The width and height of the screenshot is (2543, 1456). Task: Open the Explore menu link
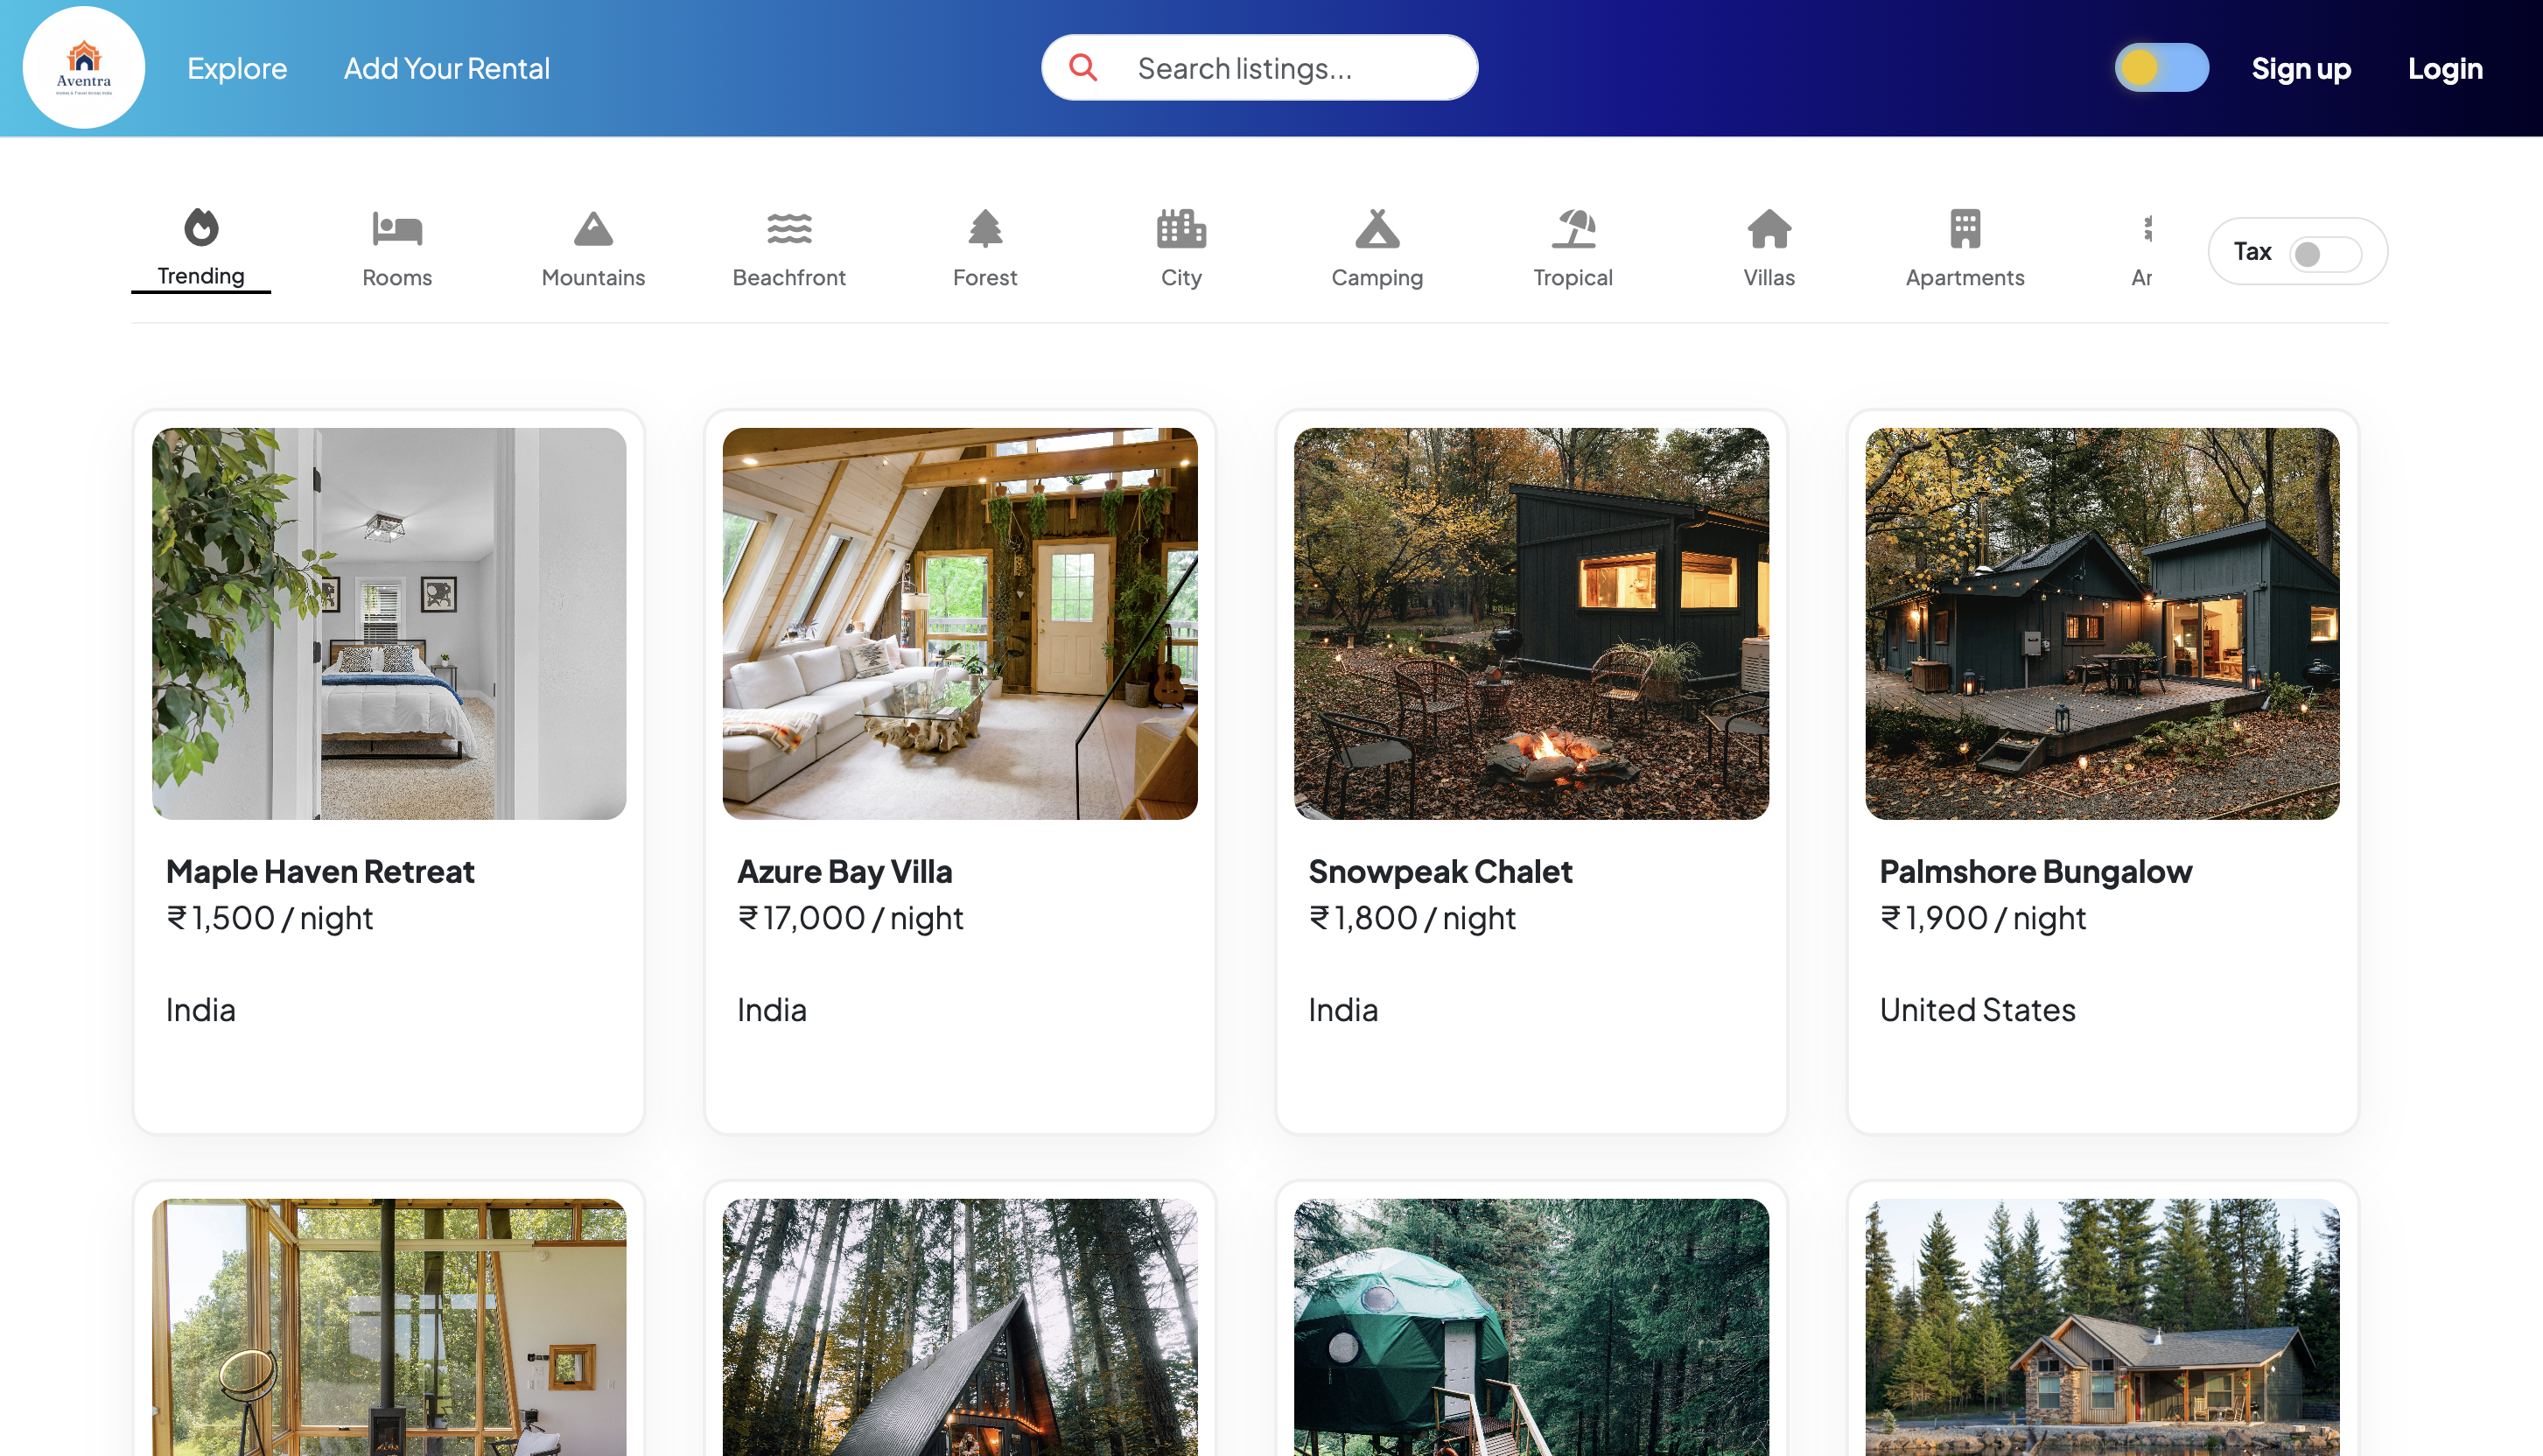(x=237, y=68)
